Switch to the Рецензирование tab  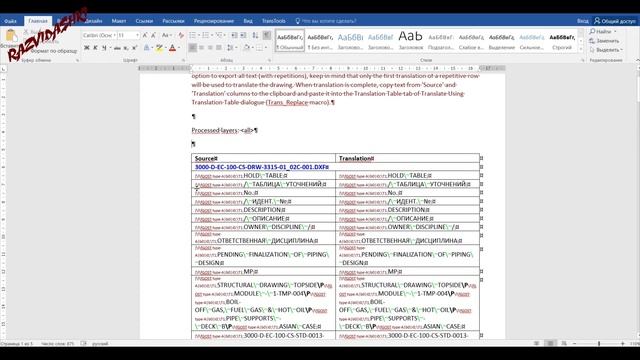[x=214, y=21]
